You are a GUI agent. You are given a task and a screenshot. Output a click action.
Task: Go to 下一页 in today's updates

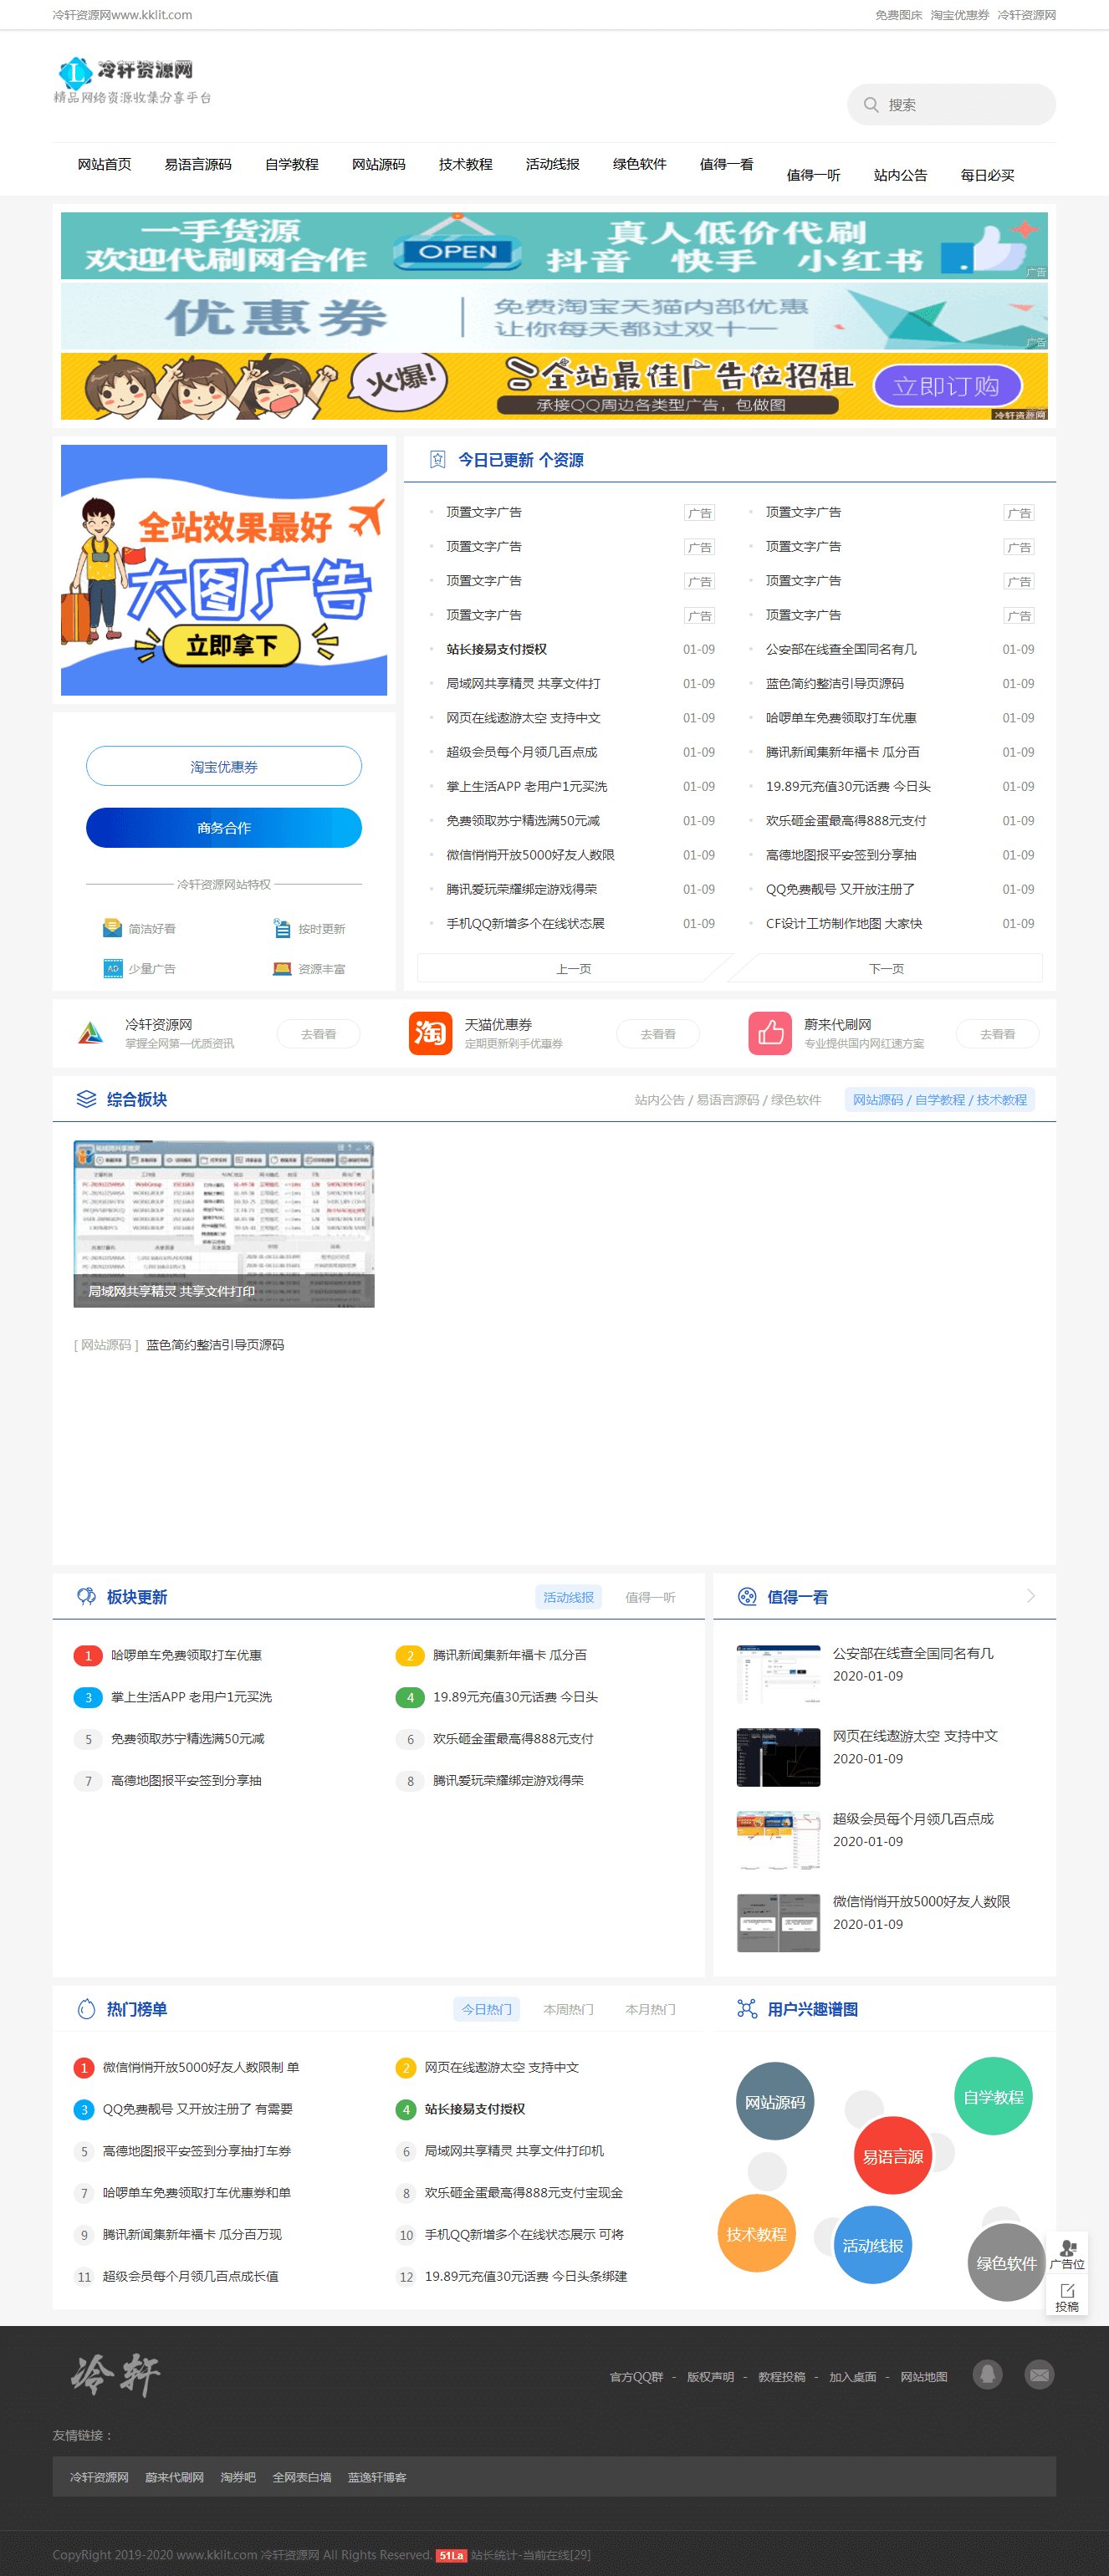click(886, 968)
